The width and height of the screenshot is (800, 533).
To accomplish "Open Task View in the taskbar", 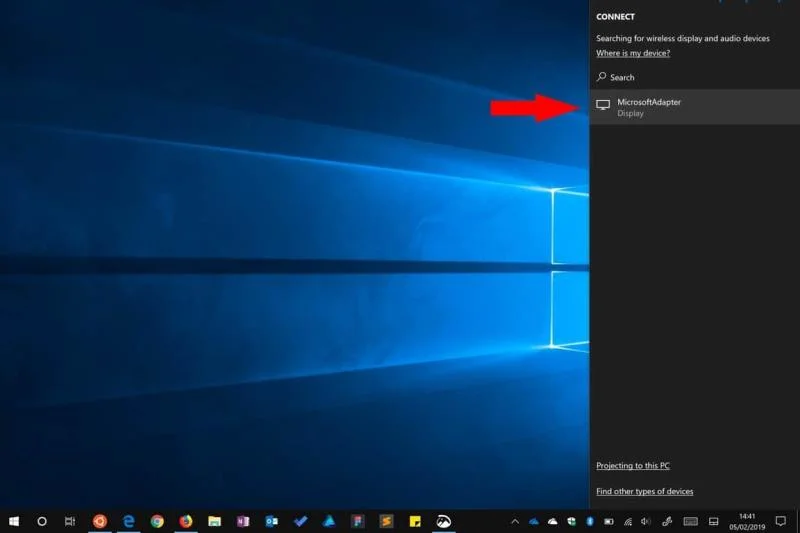I will click(70, 521).
